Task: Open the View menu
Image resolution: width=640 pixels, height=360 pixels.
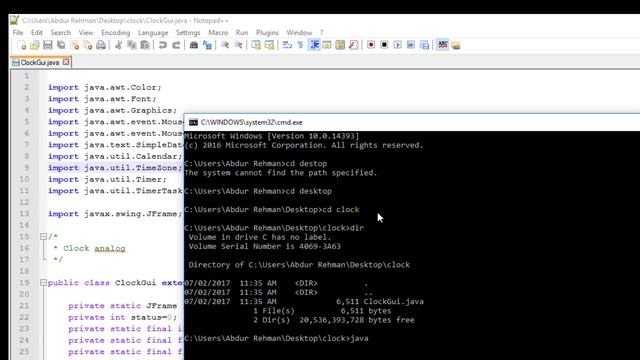Action: point(86,33)
